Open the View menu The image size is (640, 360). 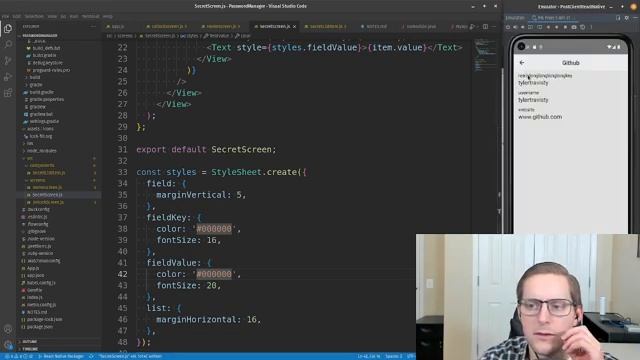52,16
